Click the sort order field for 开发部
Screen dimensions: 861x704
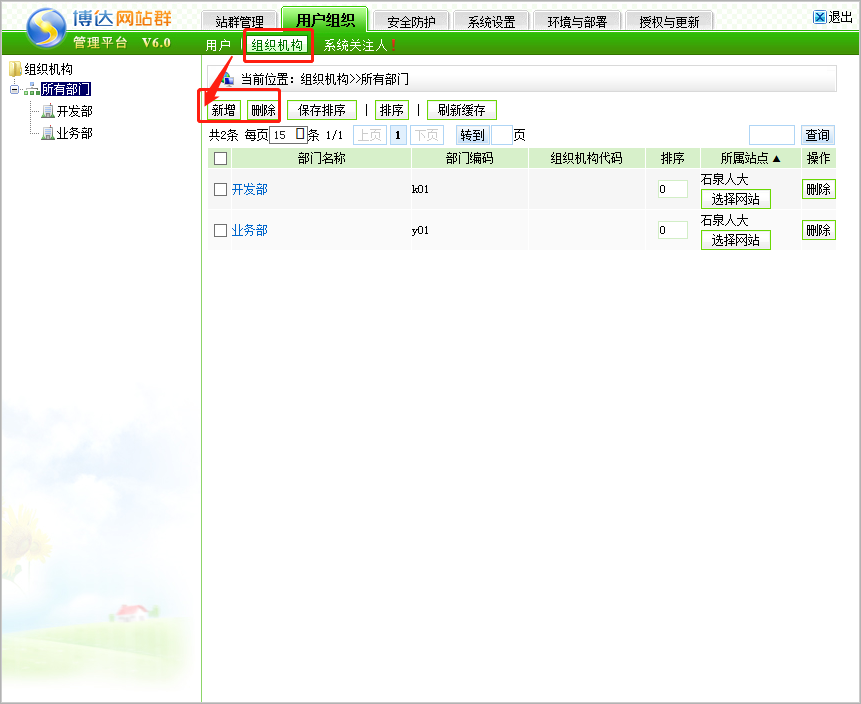pos(672,189)
